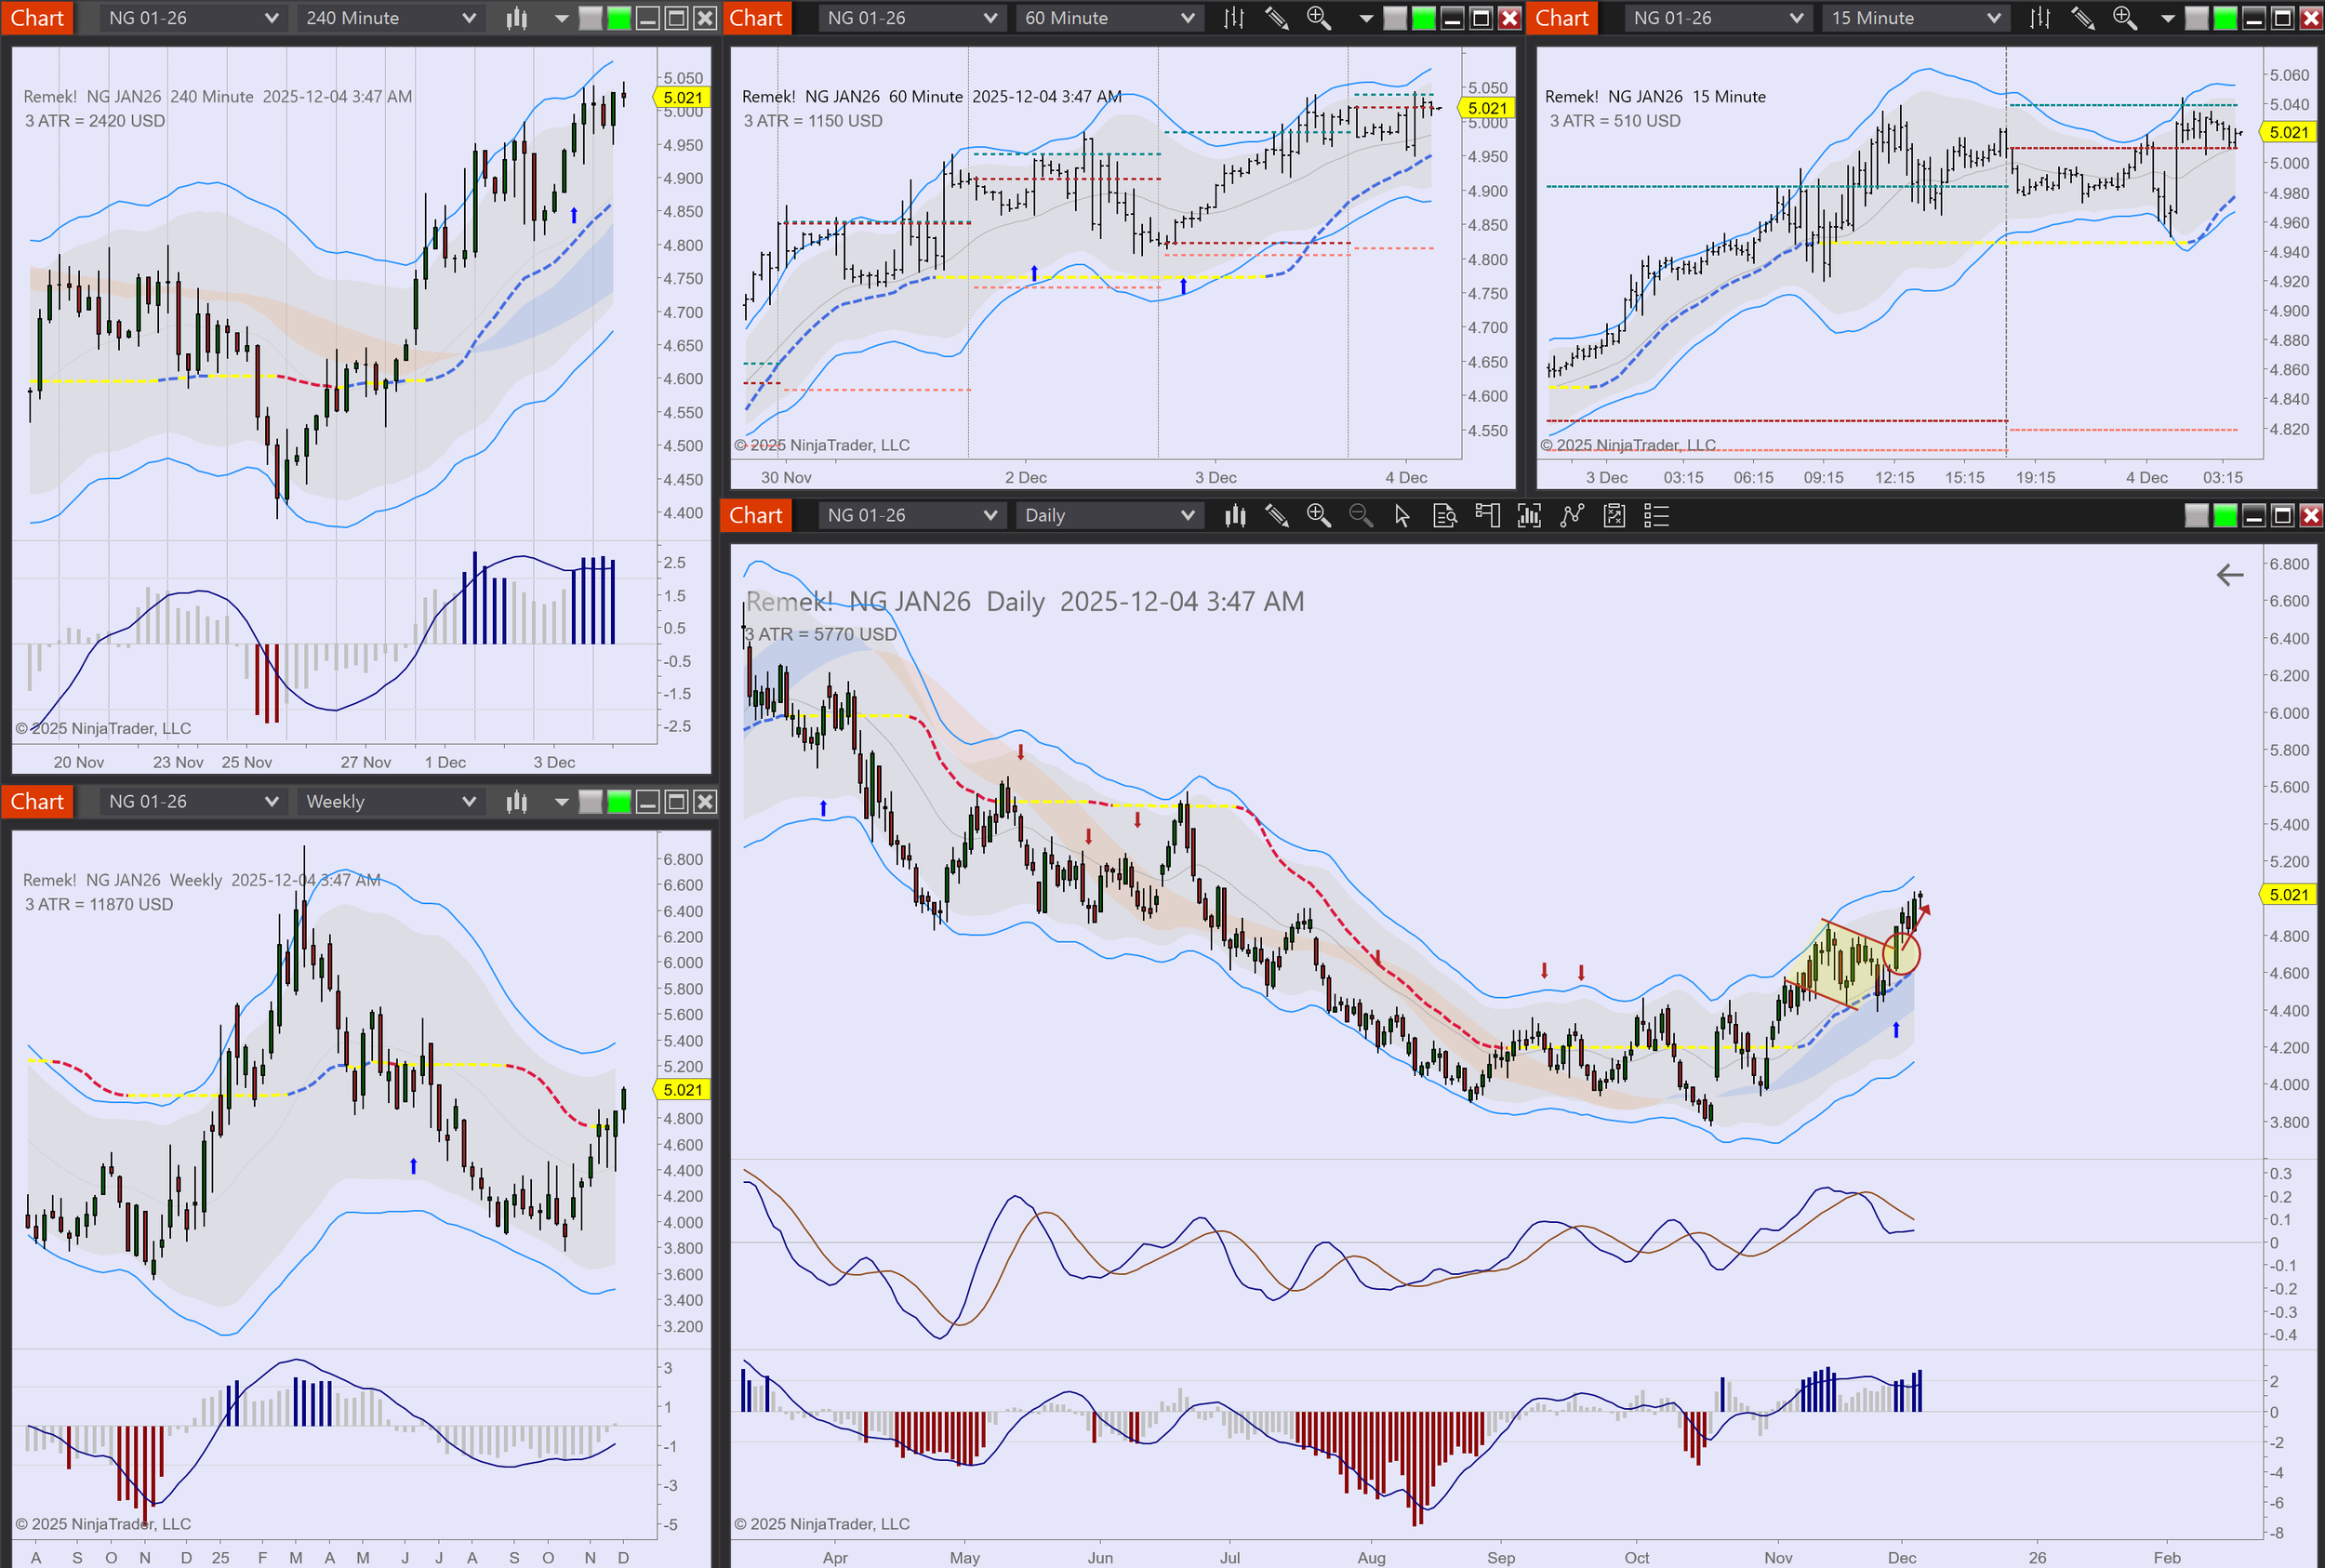The width and height of the screenshot is (2325, 1568).
Task: Click green link swatch in Daily chart
Action: tap(2225, 515)
